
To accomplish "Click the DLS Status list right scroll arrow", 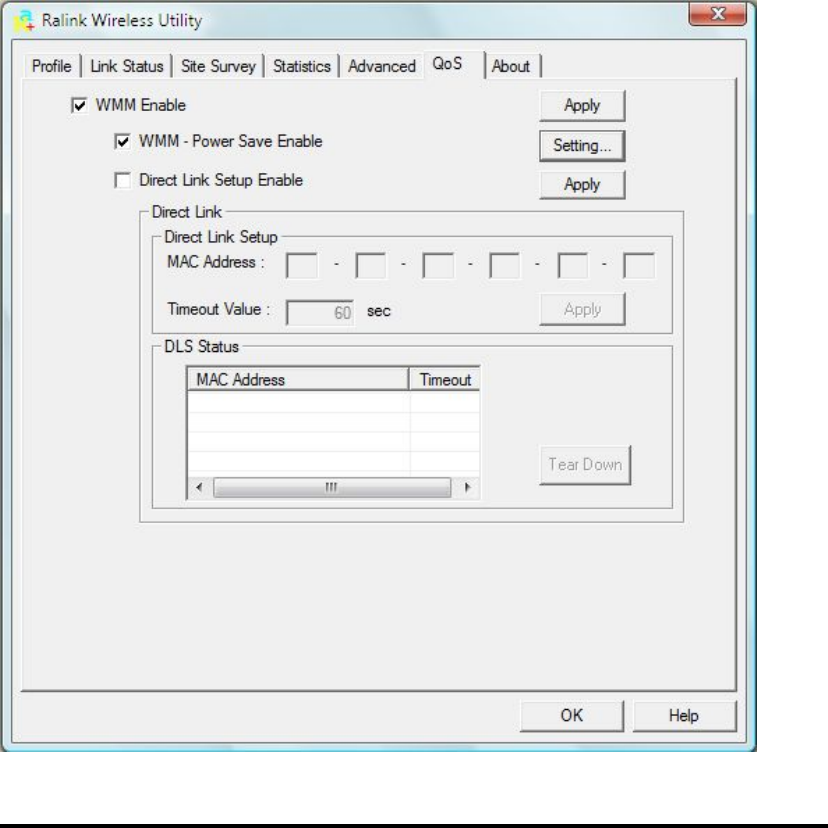I will 467,487.
